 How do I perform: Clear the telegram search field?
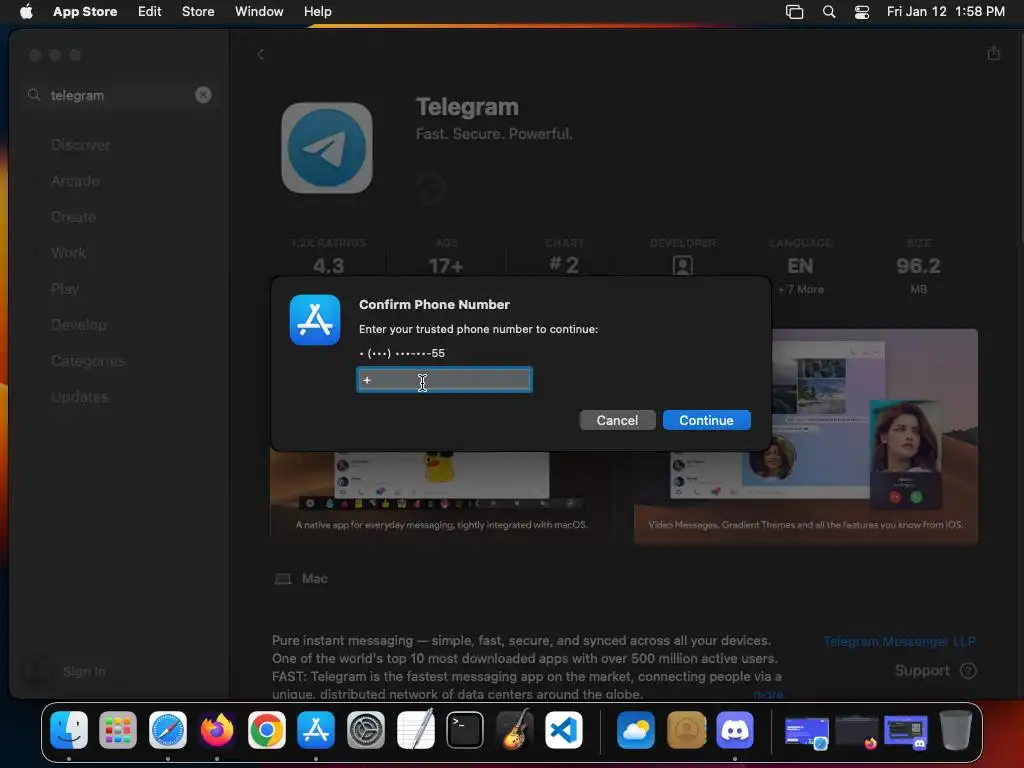point(203,95)
